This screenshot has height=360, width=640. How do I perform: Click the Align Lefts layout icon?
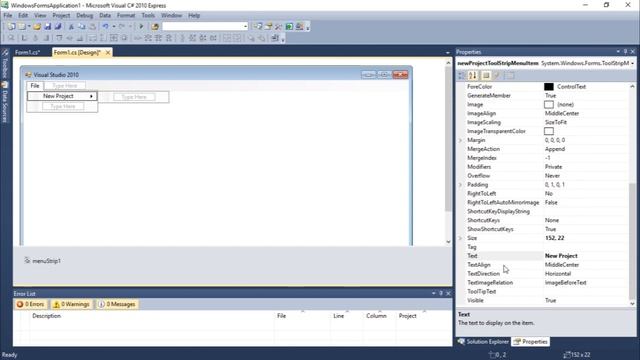[x=24, y=38]
